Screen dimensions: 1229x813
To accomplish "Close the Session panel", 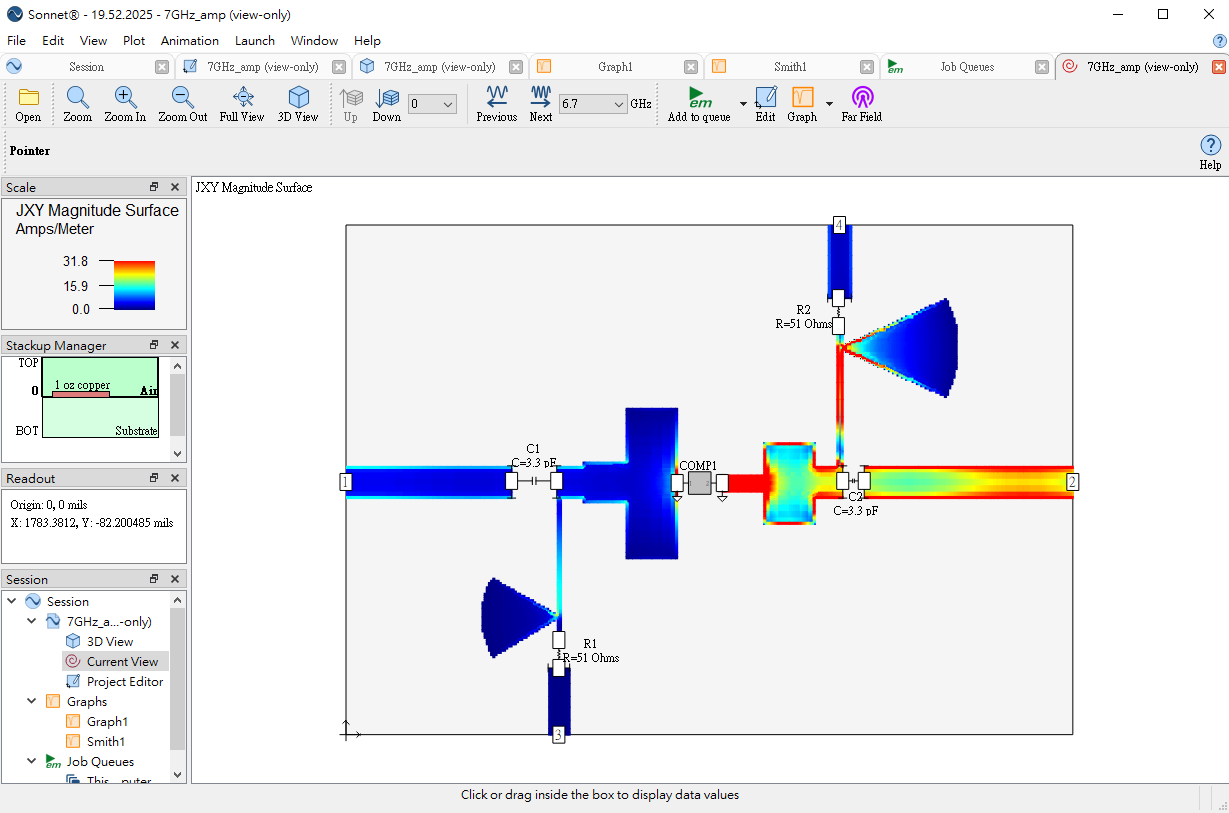I will tap(175, 579).
